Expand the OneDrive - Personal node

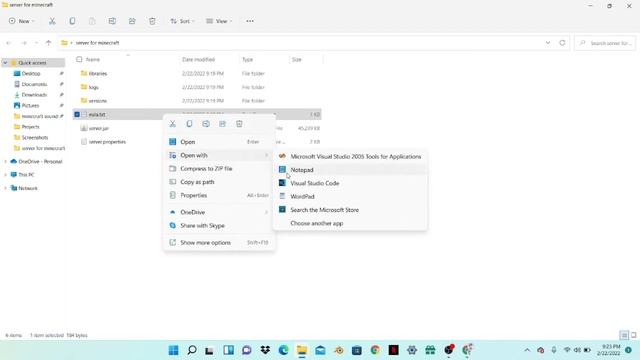point(5,162)
